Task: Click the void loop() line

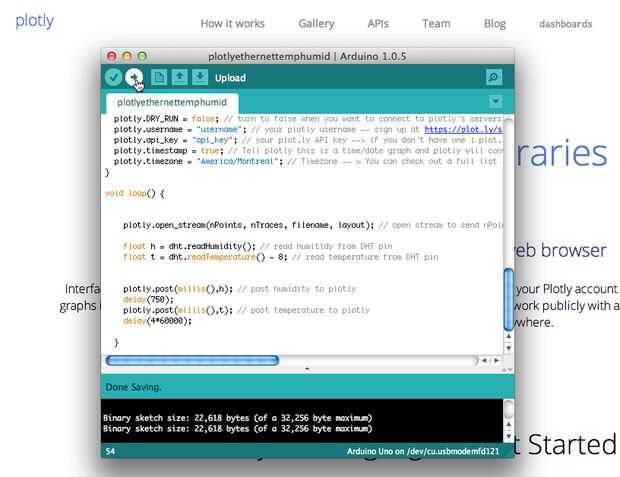Action: [x=135, y=193]
